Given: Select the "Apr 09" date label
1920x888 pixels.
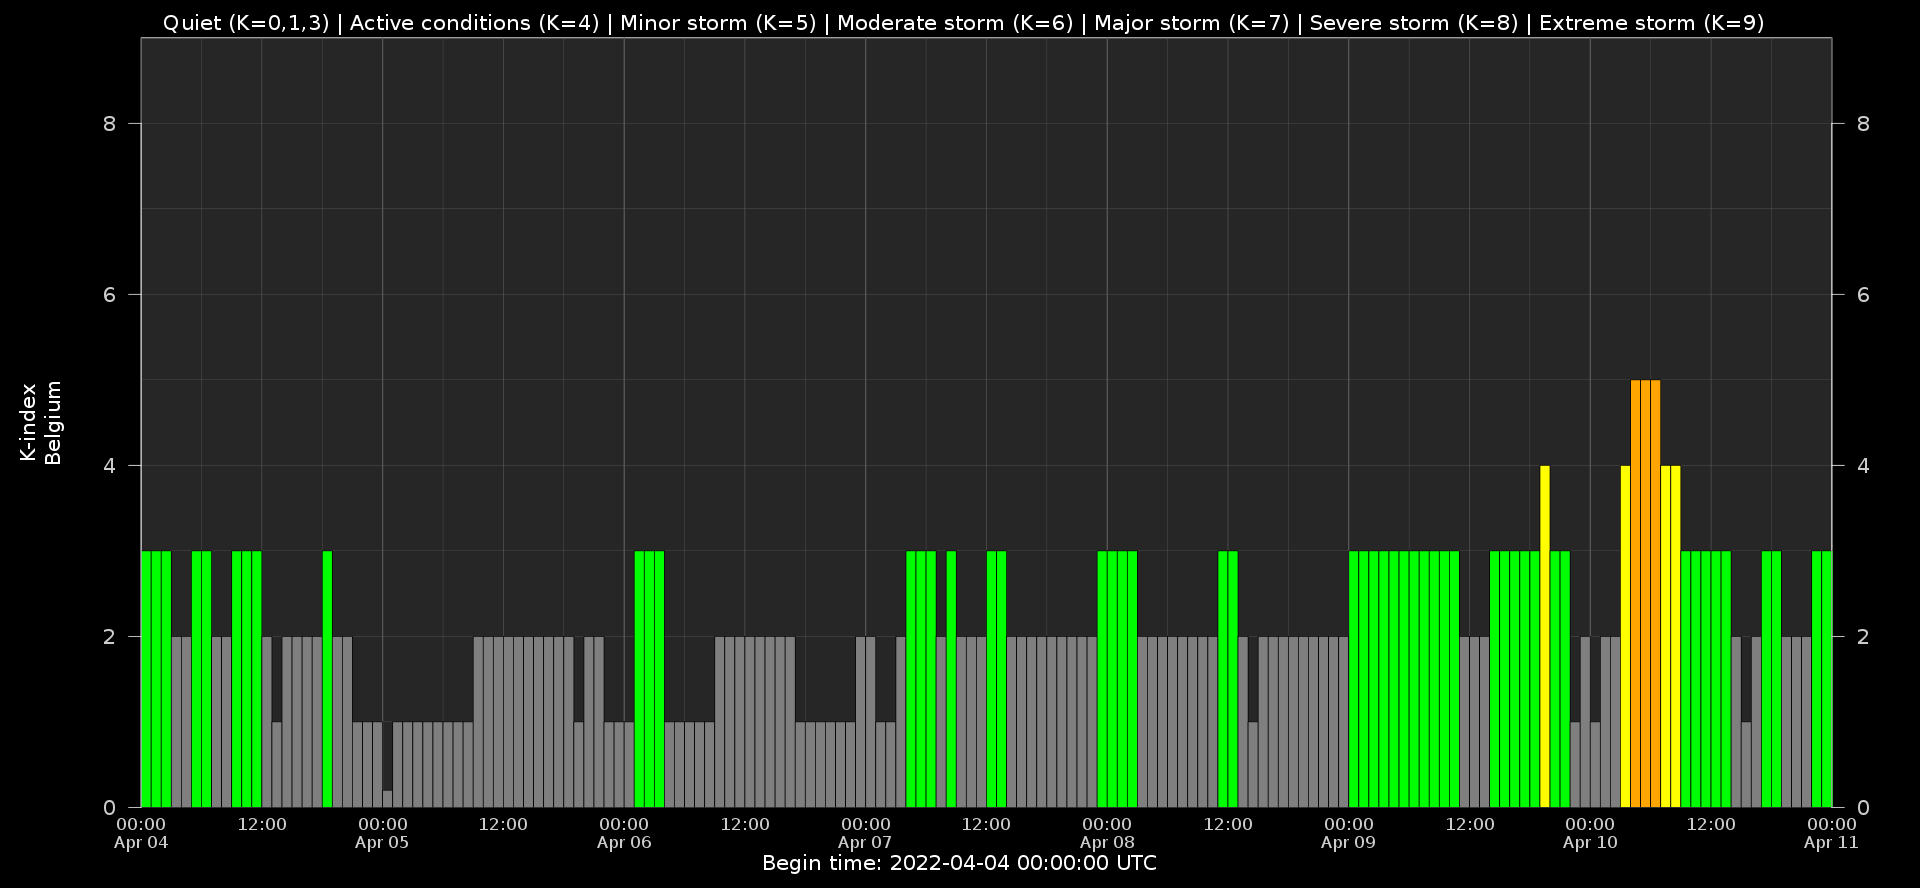Looking at the screenshot, I should pyautogui.click(x=1348, y=842).
